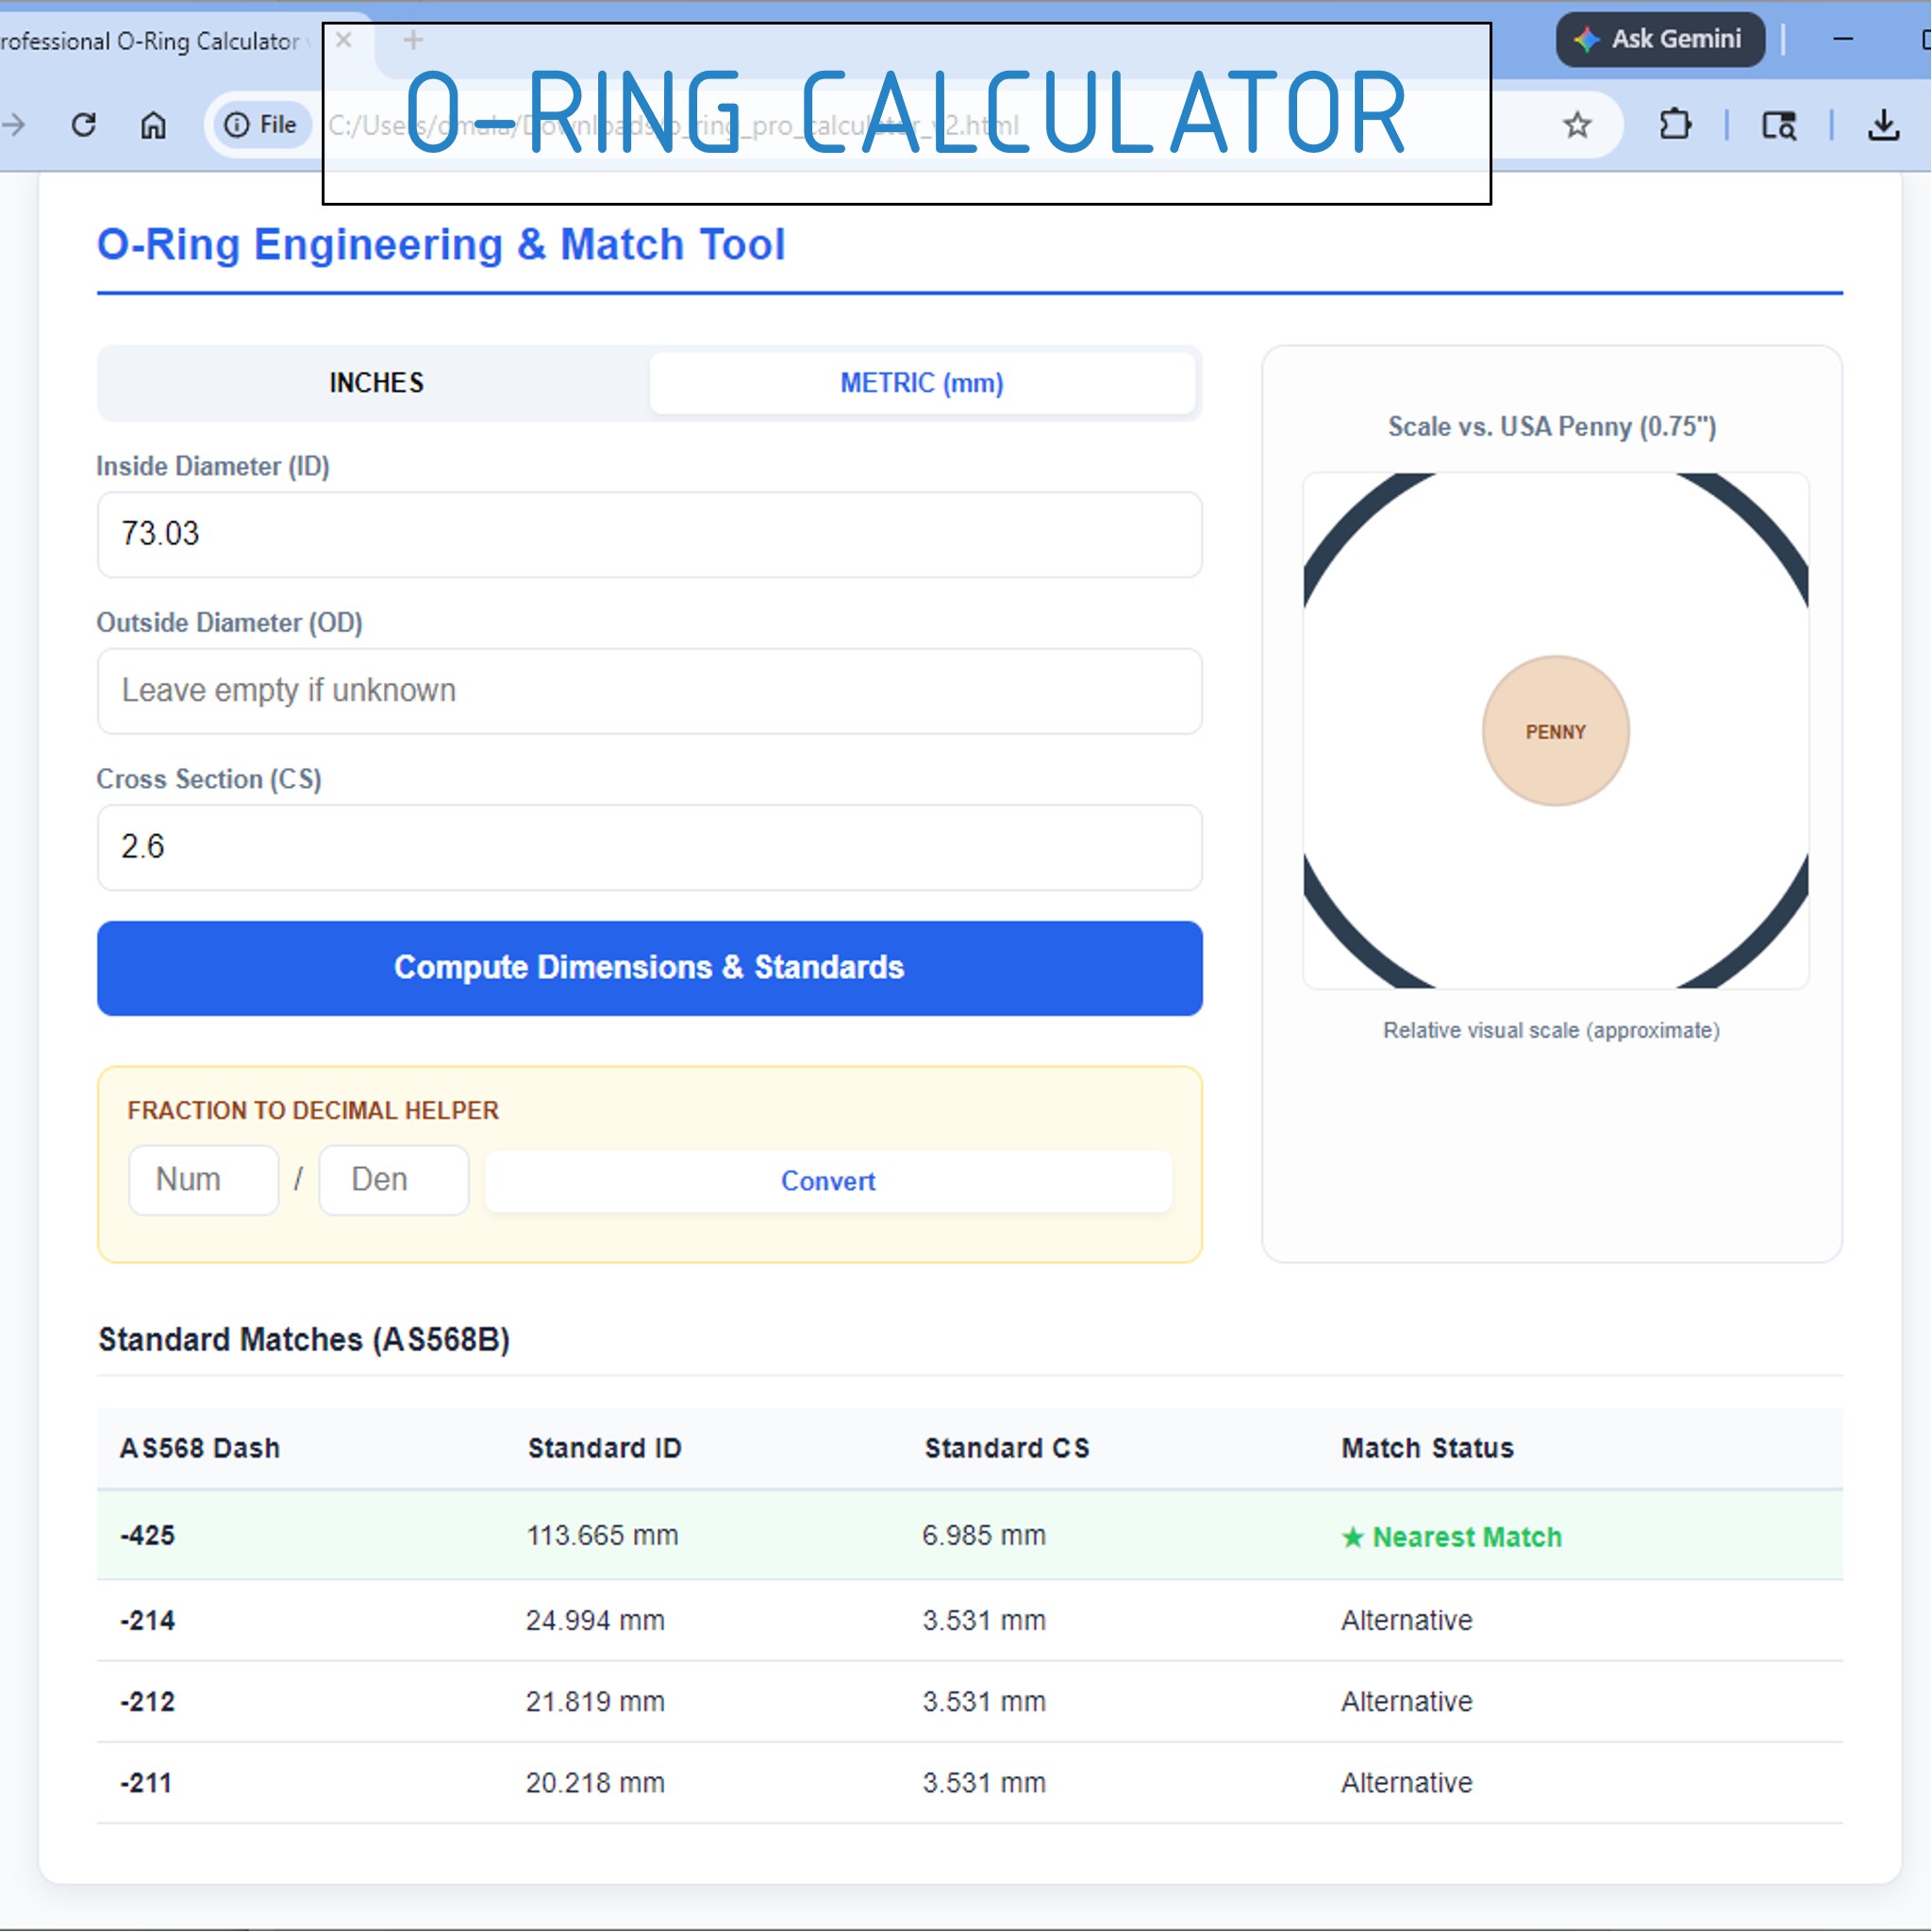Click the Outside Diameter (OD) label
This screenshot has height=1932, width=1932.
tap(229, 623)
